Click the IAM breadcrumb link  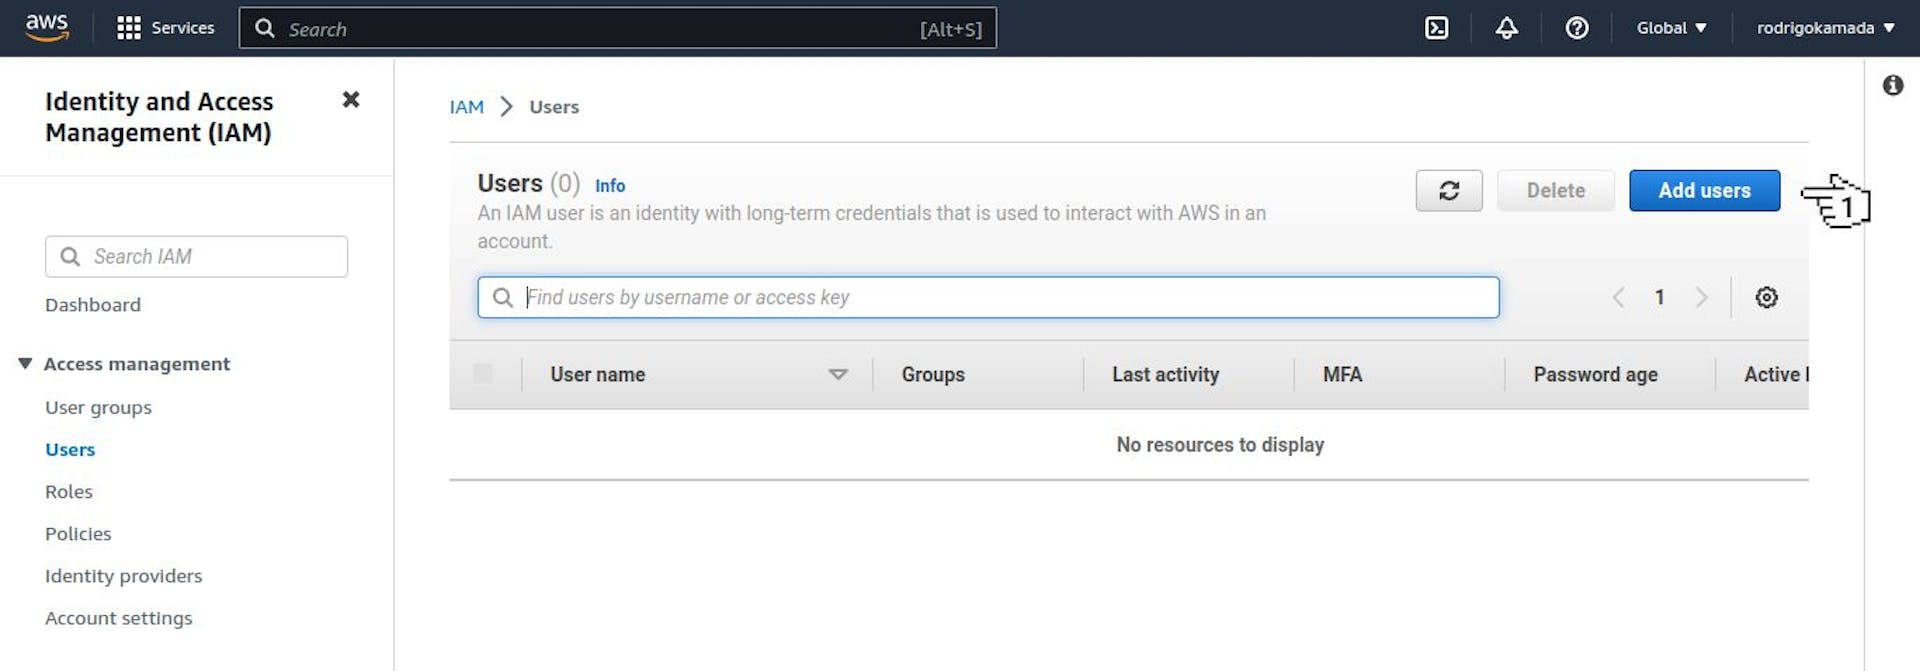click(x=466, y=107)
